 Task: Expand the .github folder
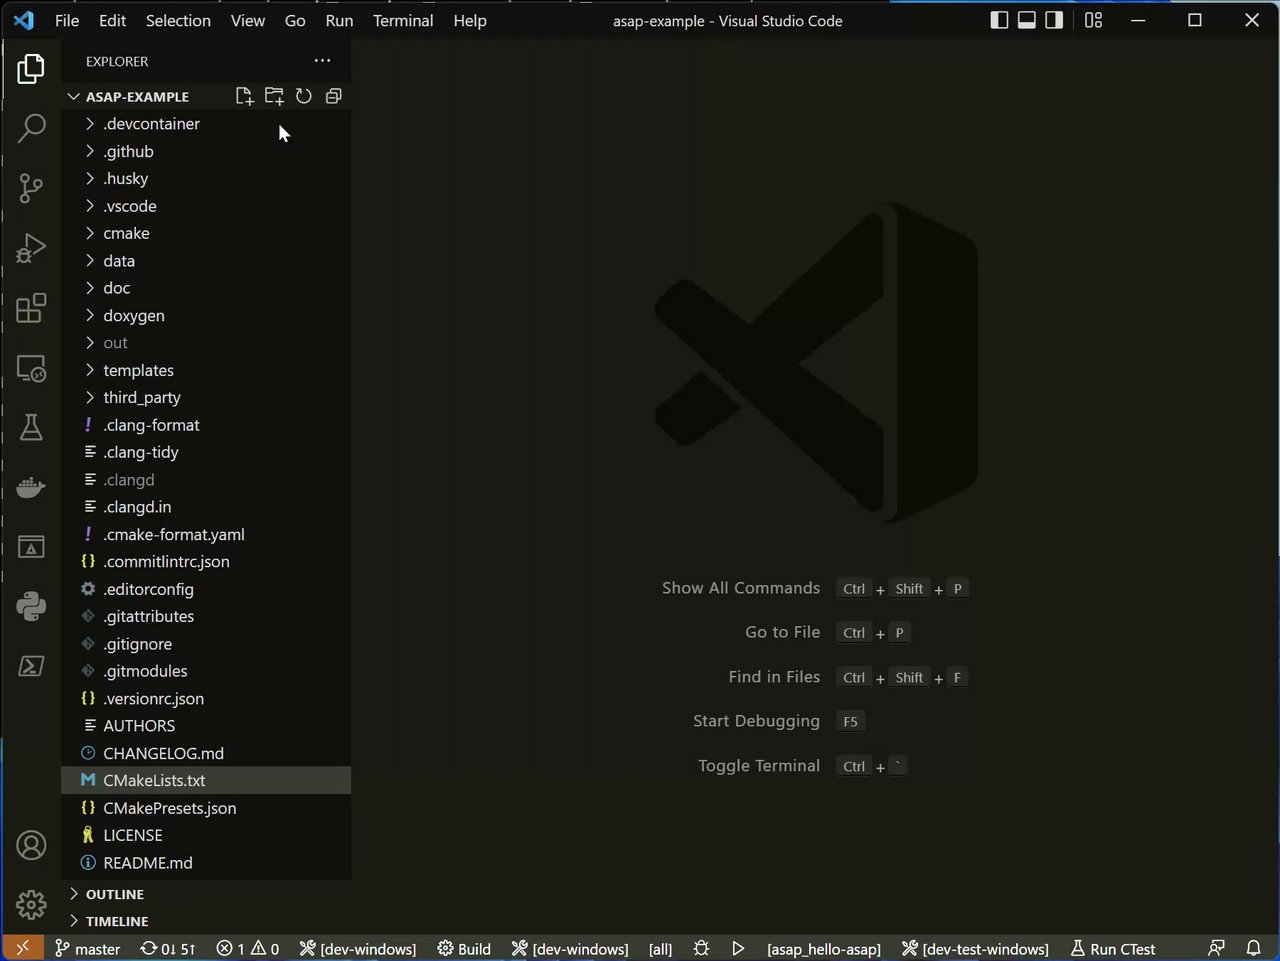click(x=206, y=151)
